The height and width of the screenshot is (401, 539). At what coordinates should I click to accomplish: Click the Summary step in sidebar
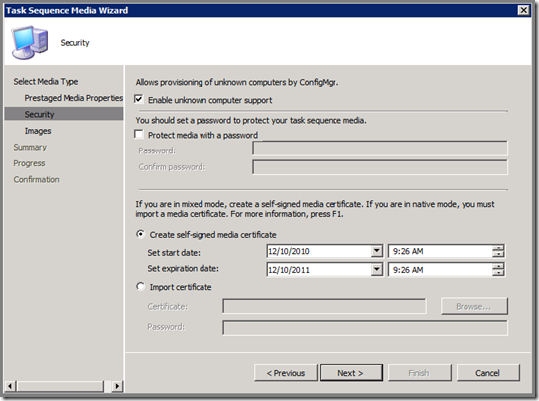pyautogui.click(x=30, y=147)
